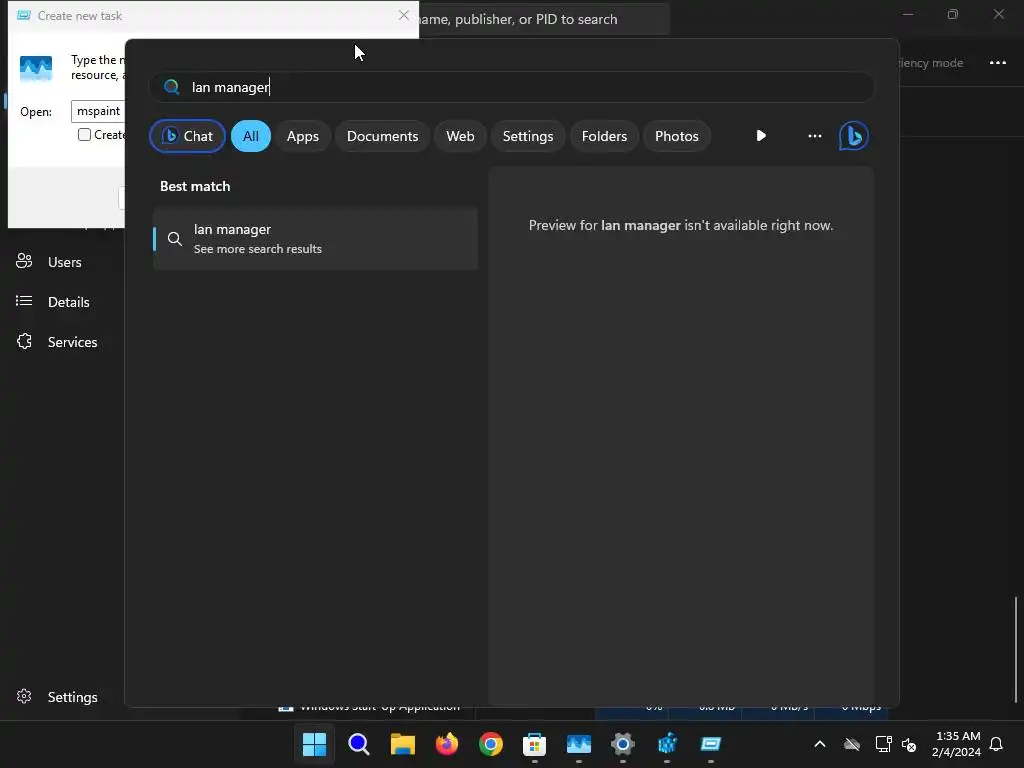Image resolution: width=1024 pixels, height=768 pixels.
Task: Open the Windows Start button
Action: pos(314,744)
